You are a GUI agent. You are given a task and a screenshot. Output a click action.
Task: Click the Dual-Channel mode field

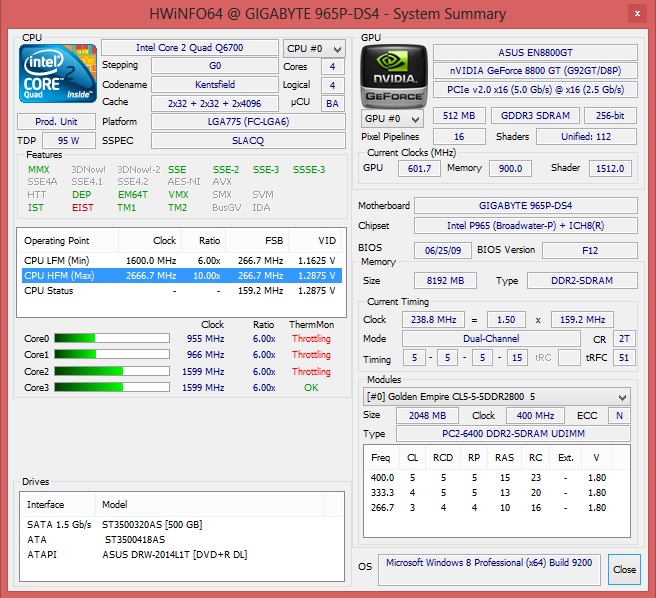click(x=491, y=339)
